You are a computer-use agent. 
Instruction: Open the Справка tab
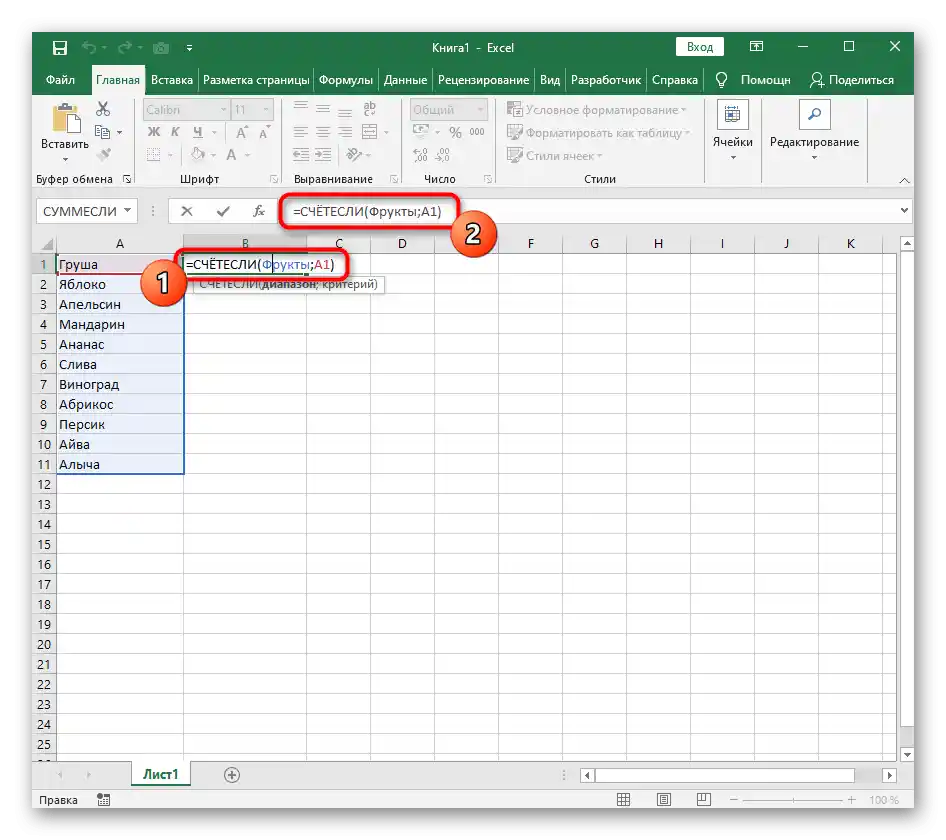[x=675, y=80]
